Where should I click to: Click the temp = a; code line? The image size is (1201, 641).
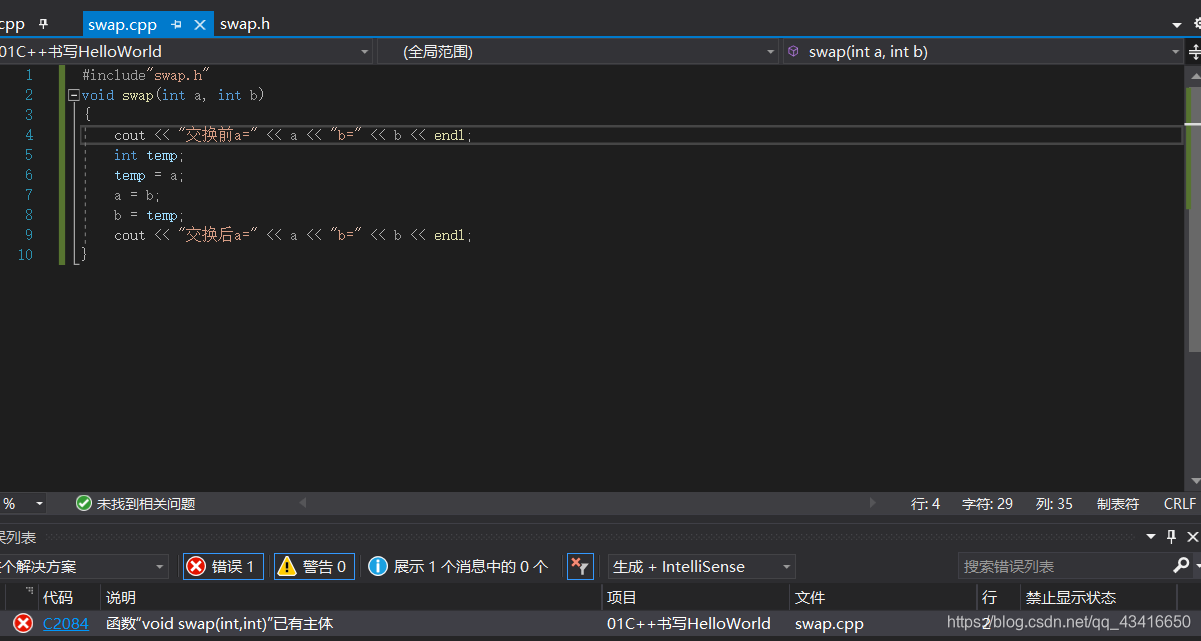coord(149,175)
